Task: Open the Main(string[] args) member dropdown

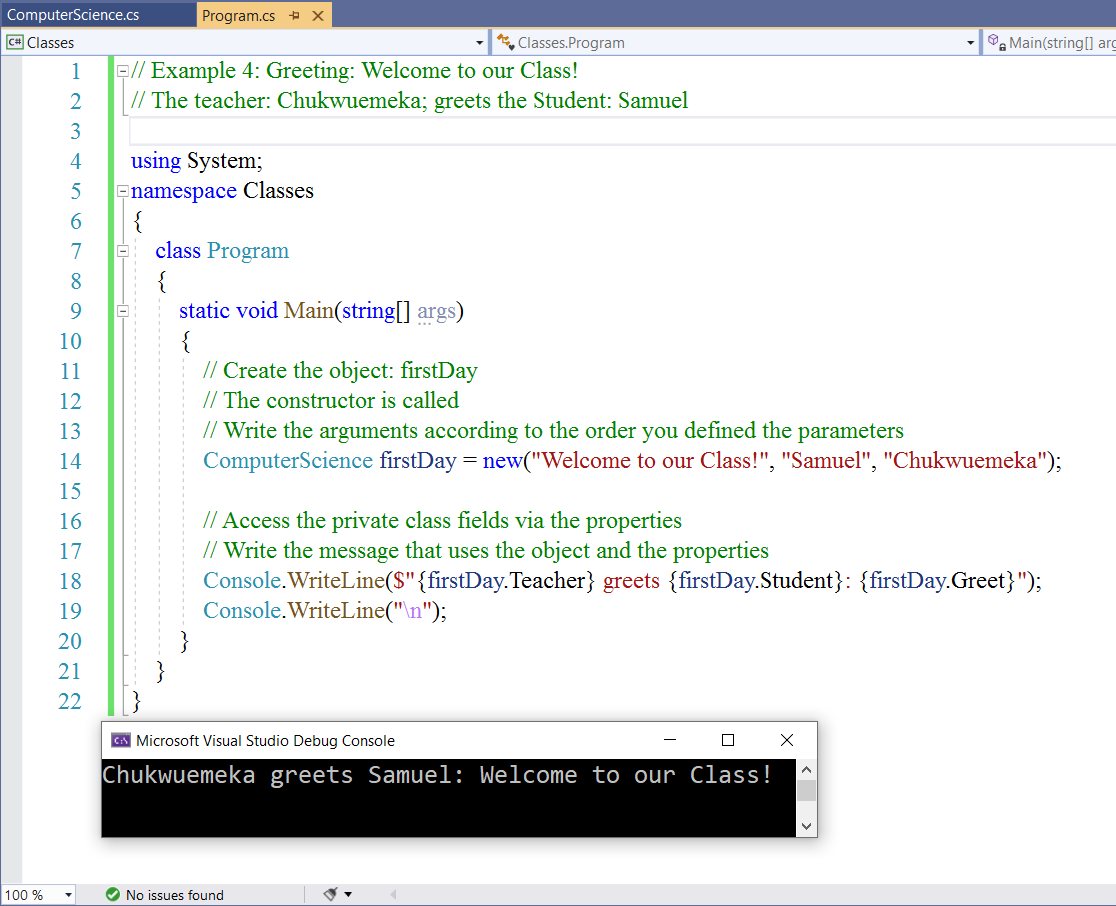Action: click(x=1050, y=43)
